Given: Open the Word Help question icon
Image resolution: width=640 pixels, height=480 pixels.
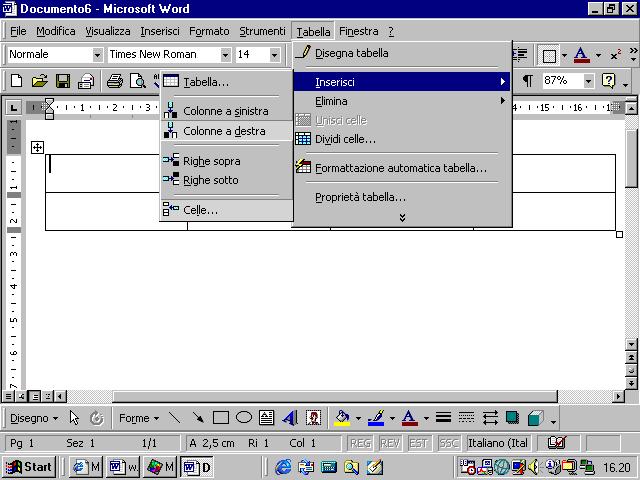Looking at the screenshot, I should pos(608,81).
